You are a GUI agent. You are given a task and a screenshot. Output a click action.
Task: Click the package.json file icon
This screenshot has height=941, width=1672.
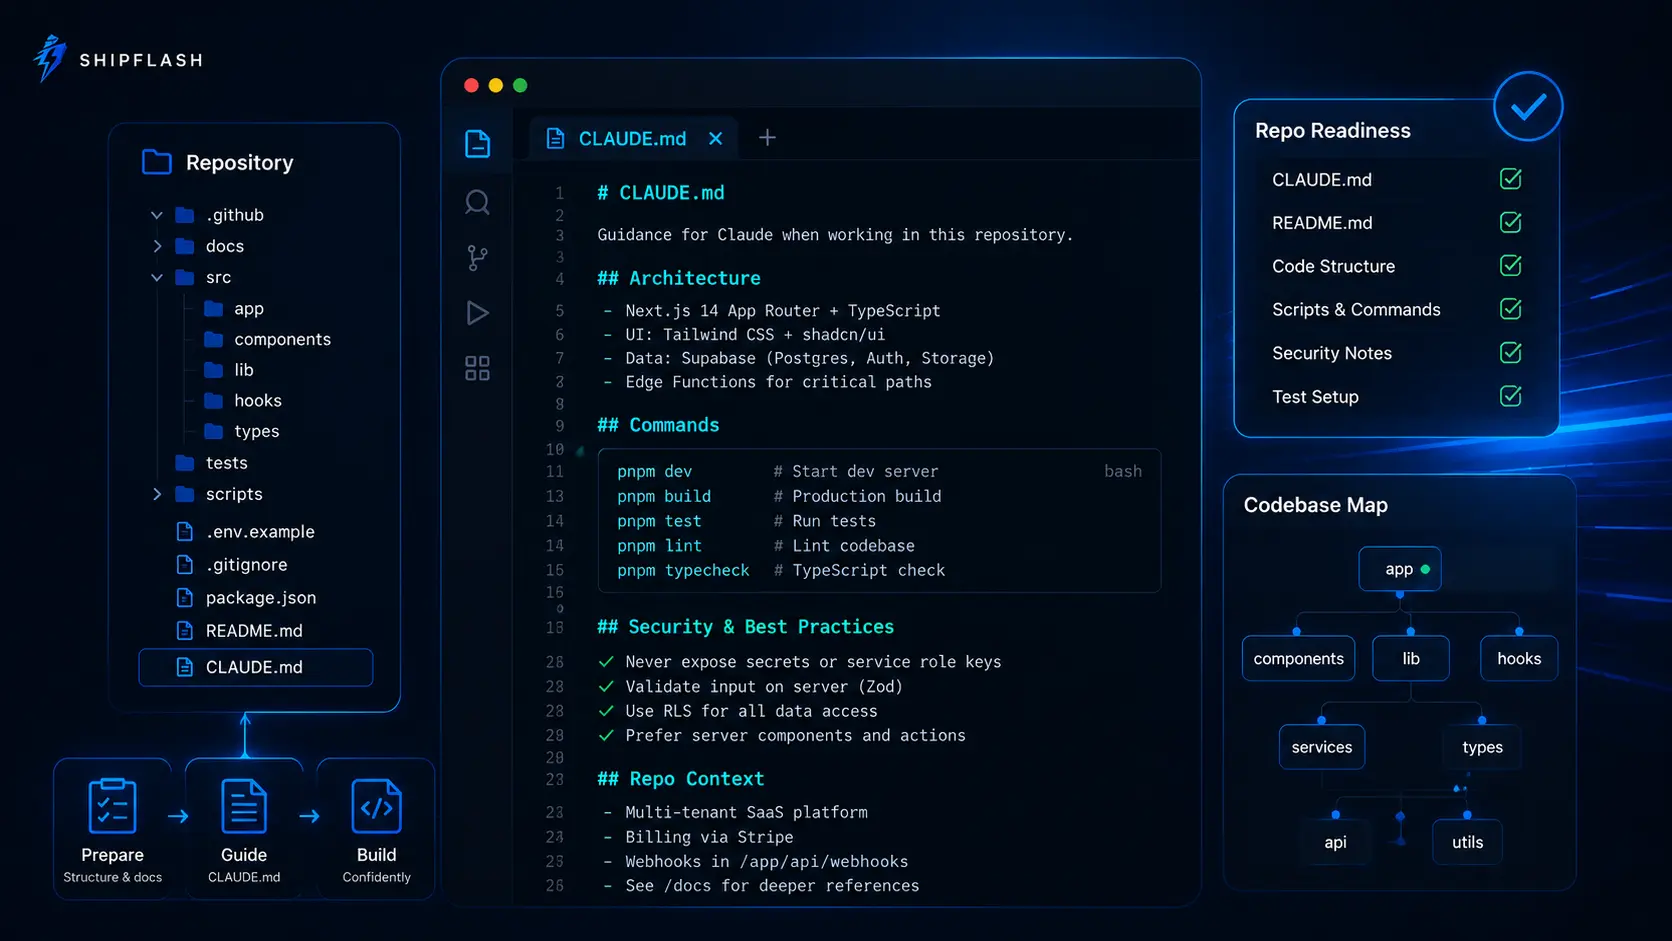[184, 597]
